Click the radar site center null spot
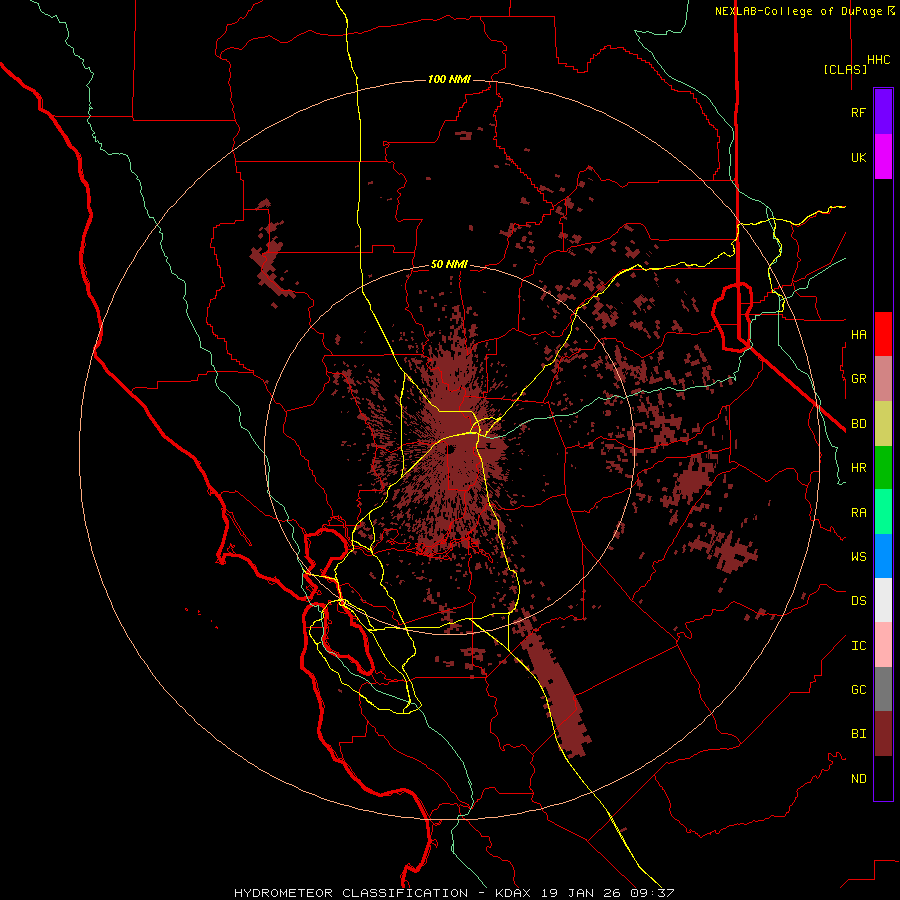This screenshot has height=900, width=900. tap(451, 449)
